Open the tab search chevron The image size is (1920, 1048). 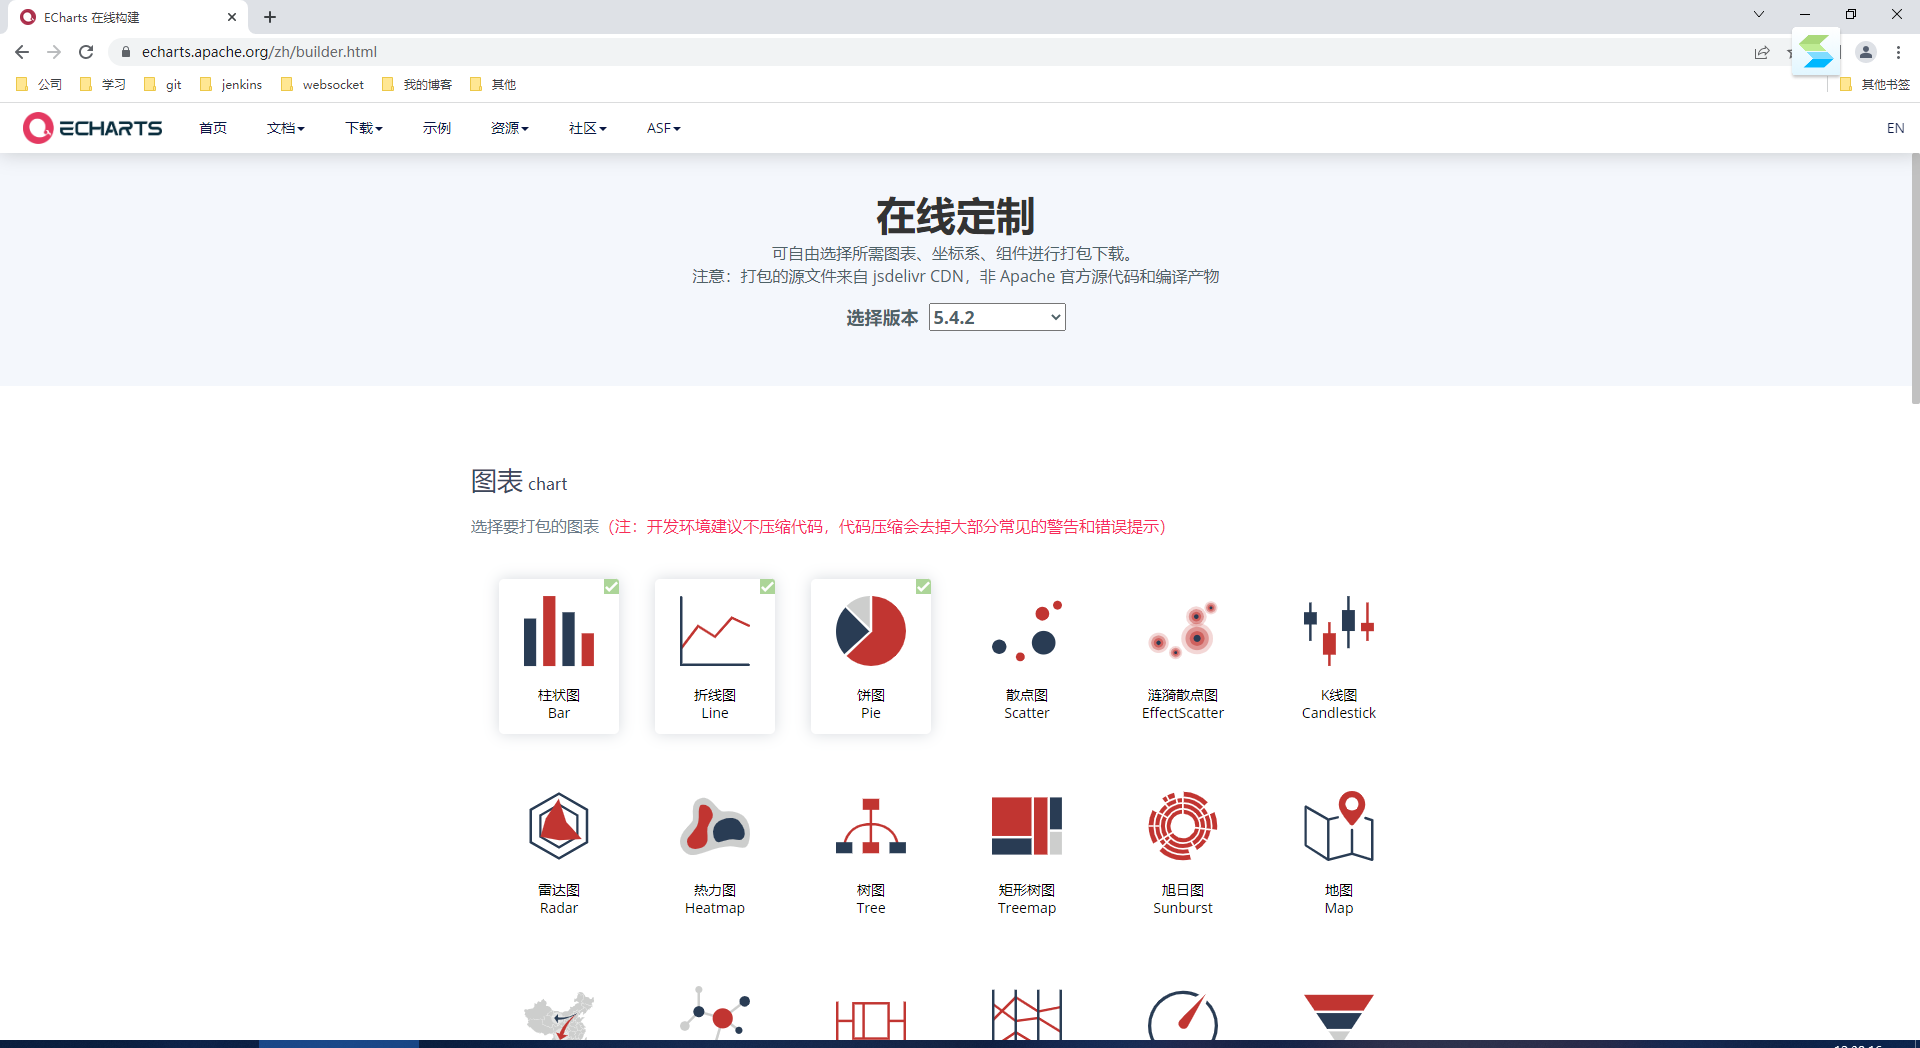point(1758,14)
